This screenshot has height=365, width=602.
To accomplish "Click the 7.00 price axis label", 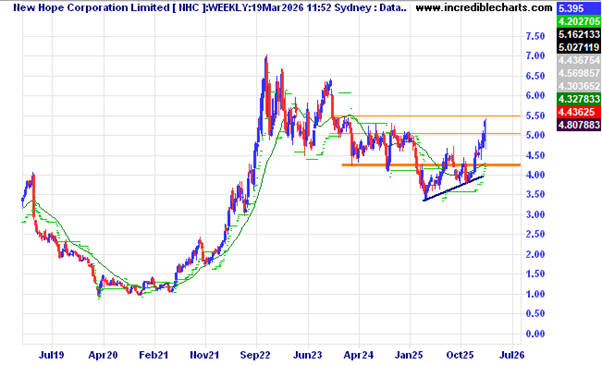I will click(535, 56).
